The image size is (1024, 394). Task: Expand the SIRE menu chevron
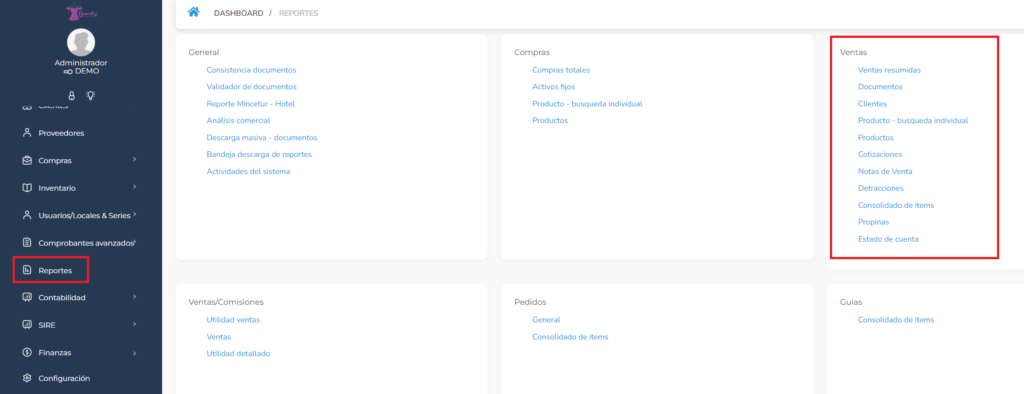134,324
